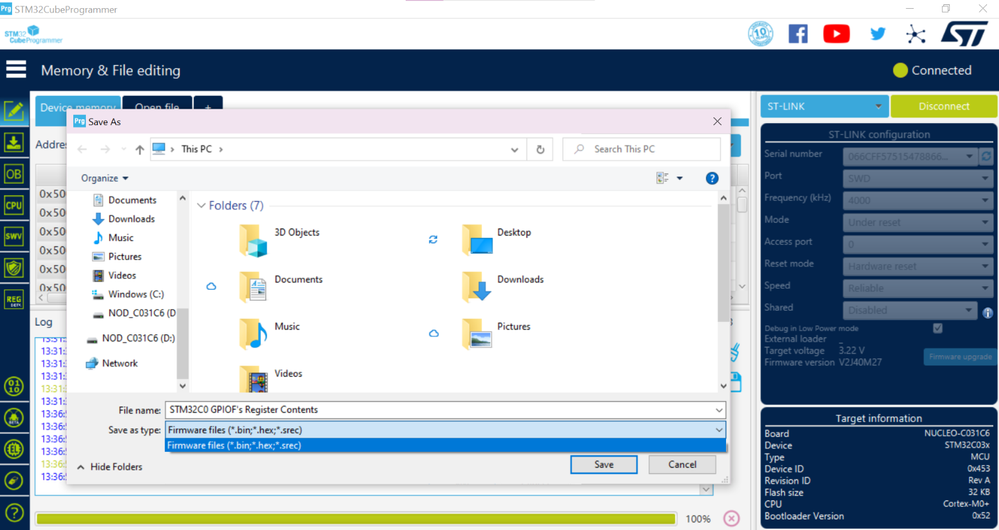Open the ST YouTube channel icon
Screen dimensions: 999x530
[x=836, y=34]
